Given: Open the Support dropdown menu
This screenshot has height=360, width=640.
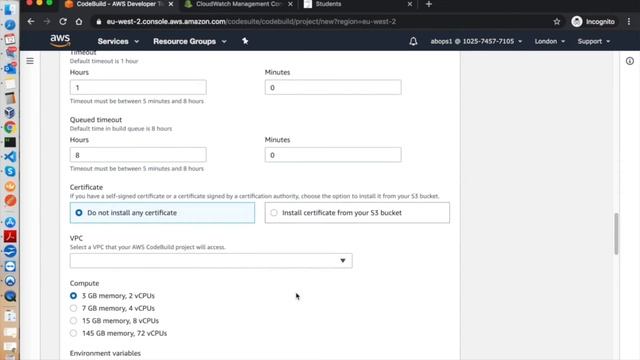Looking at the screenshot, I should pos(594,41).
